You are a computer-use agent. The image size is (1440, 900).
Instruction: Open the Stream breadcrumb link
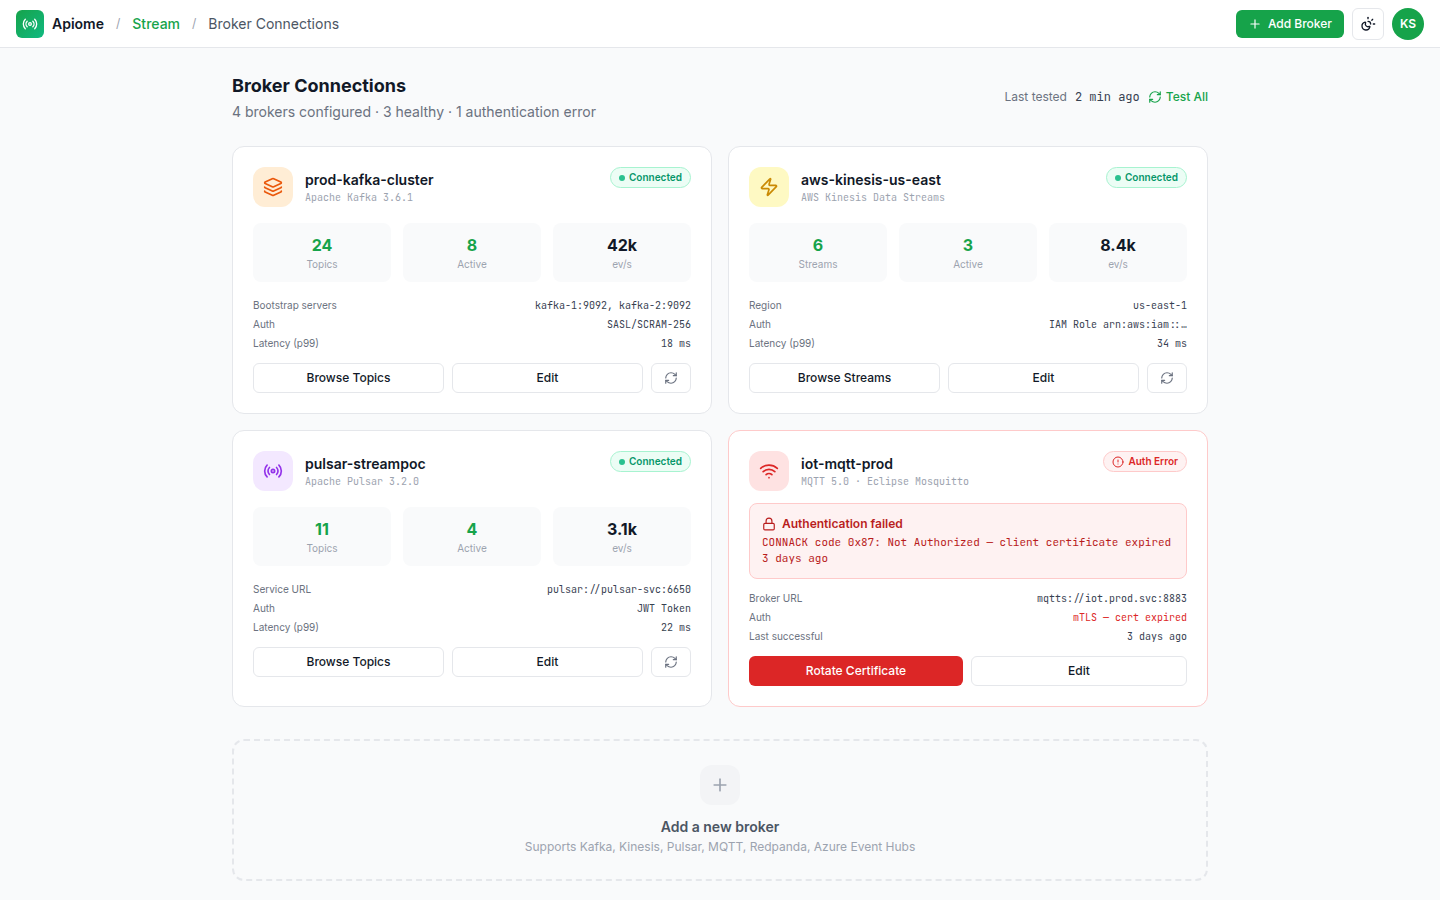click(x=156, y=24)
